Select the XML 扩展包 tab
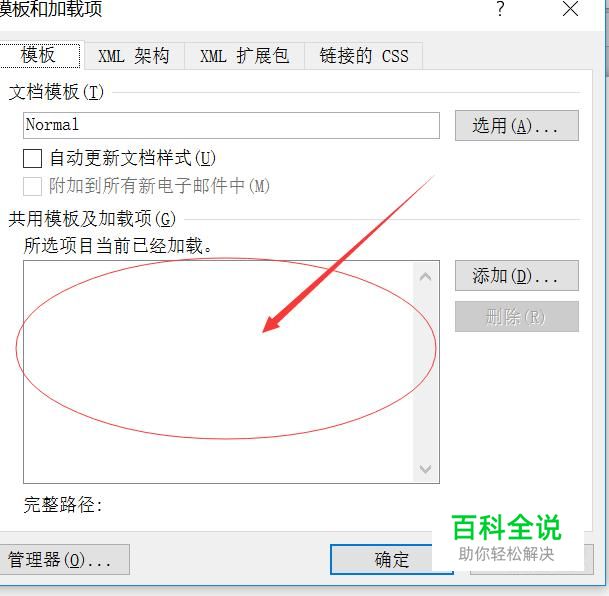The image size is (609, 596). point(244,56)
